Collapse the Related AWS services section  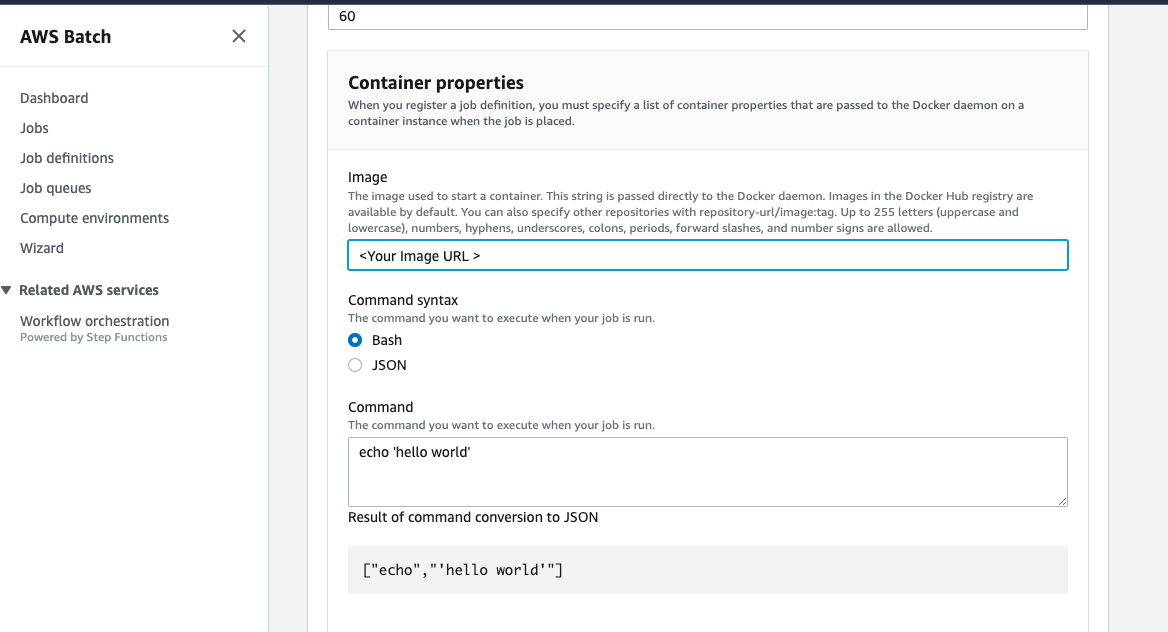tap(8, 290)
